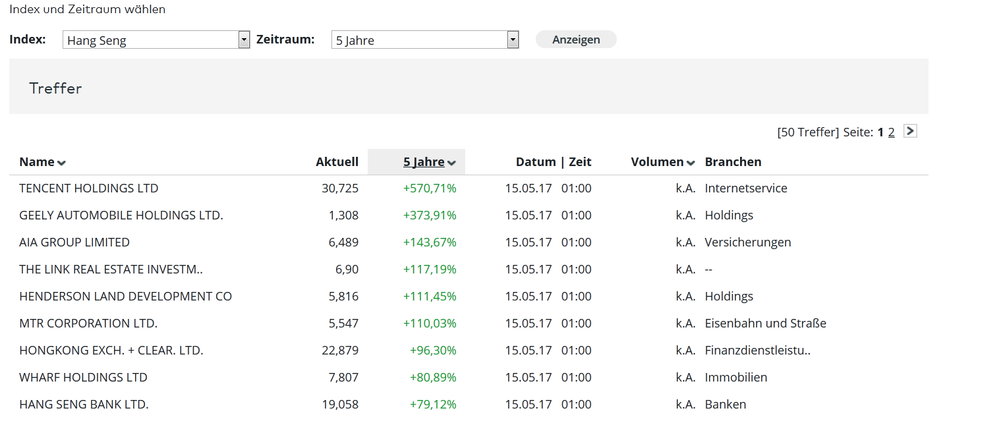Click the 5 Jahre column sort arrow
This screenshot has height=427, width=999.
(x=451, y=163)
